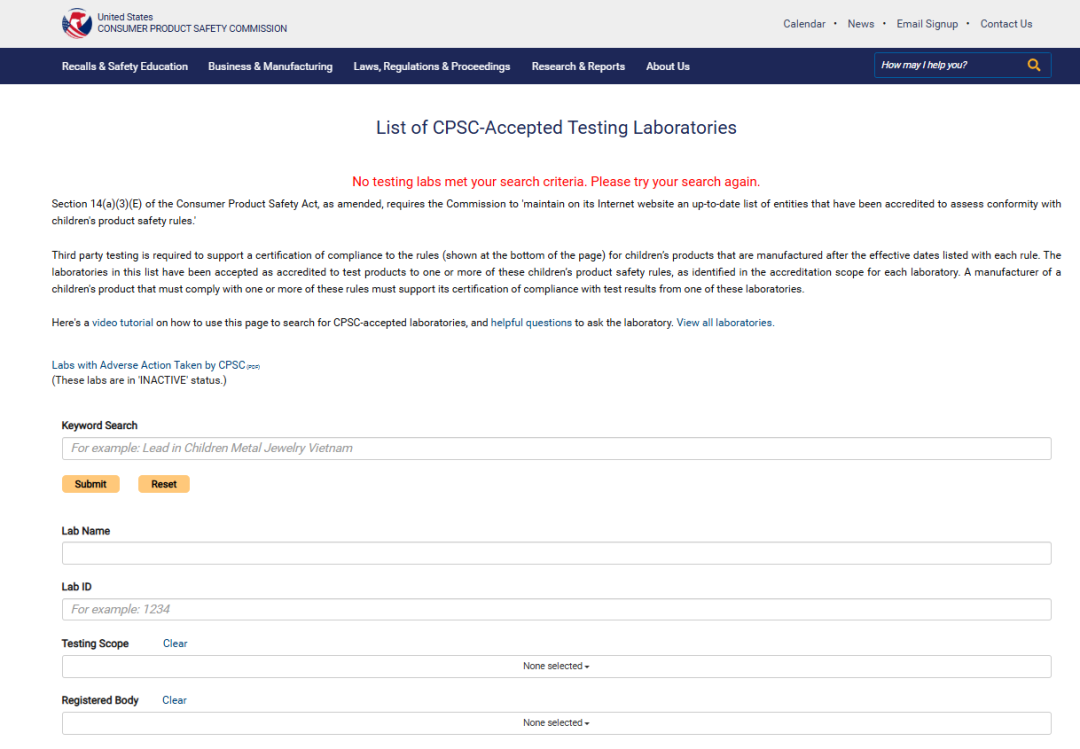The width and height of the screenshot is (1080, 749).
Task: Open Labs with Adverse Action Taken by CPSC
Action: pyautogui.click(x=156, y=365)
